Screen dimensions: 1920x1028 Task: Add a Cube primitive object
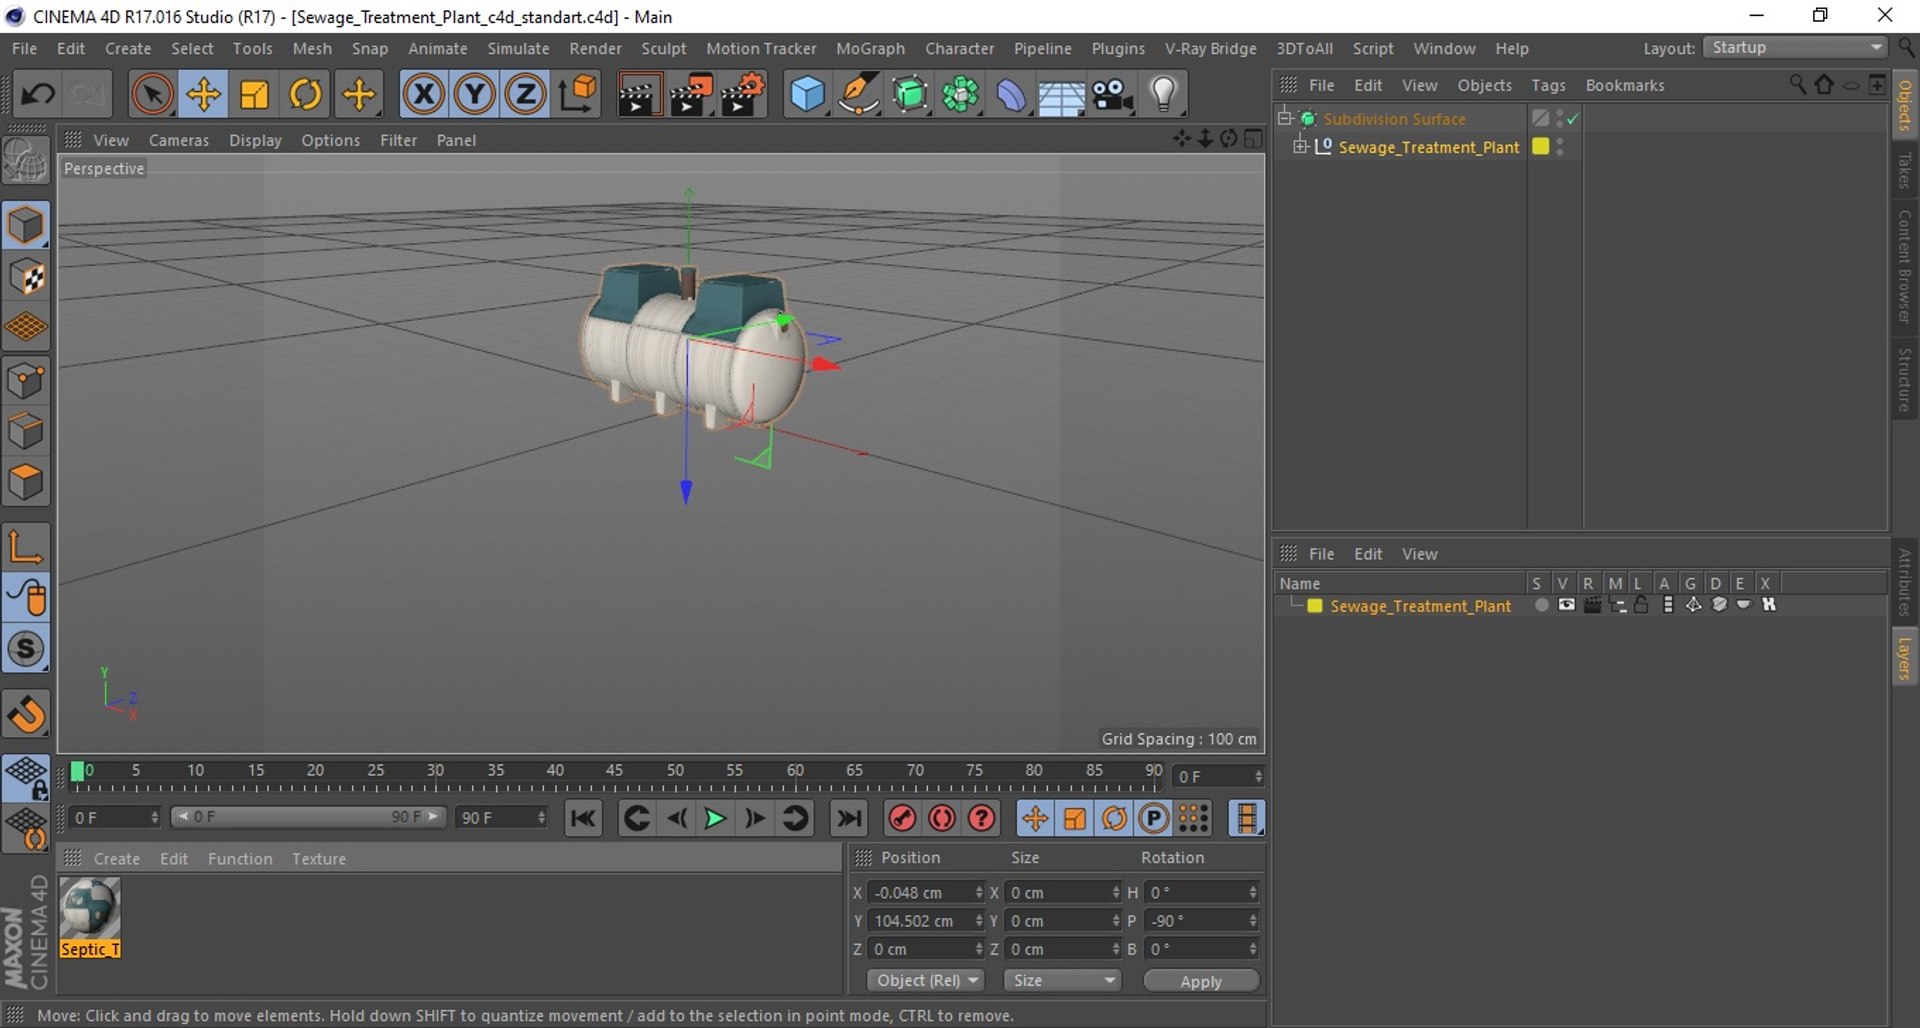pos(807,95)
